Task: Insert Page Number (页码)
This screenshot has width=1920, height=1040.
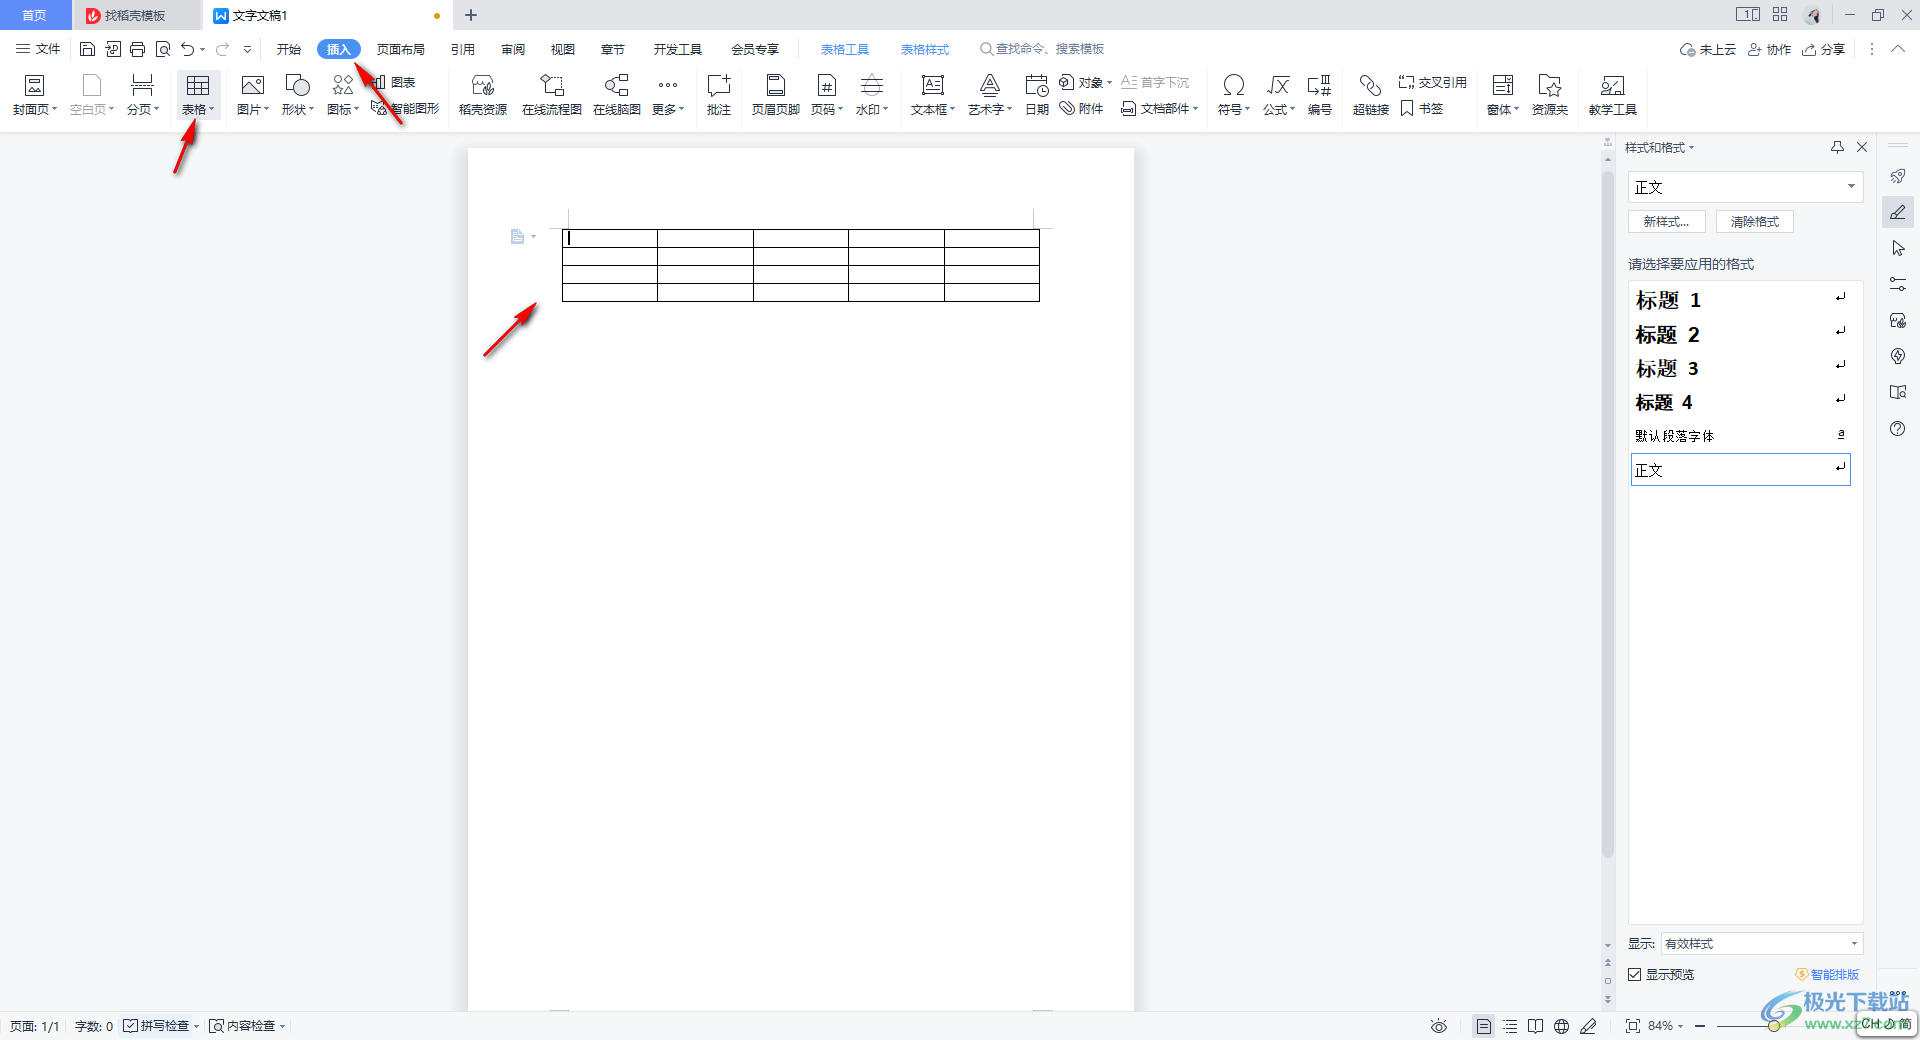Action: (827, 95)
